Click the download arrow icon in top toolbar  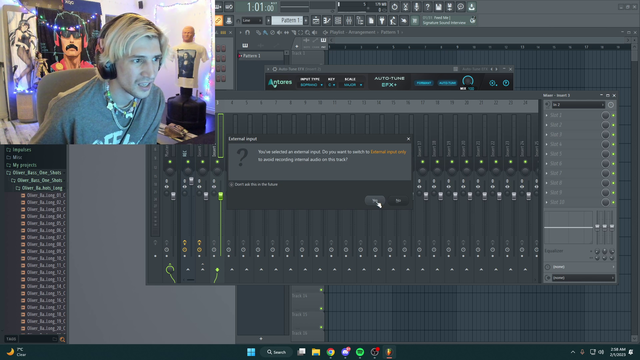pos(471,7)
